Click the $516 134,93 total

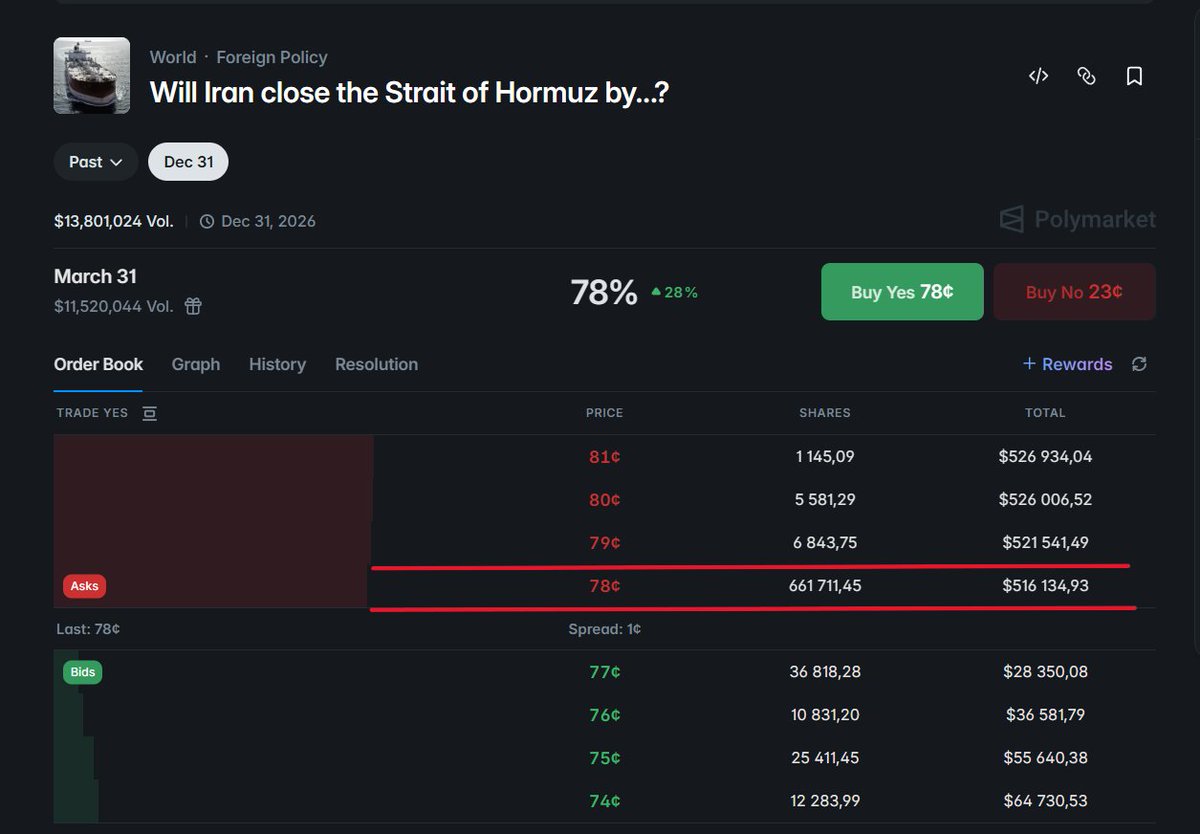[1045, 586]
